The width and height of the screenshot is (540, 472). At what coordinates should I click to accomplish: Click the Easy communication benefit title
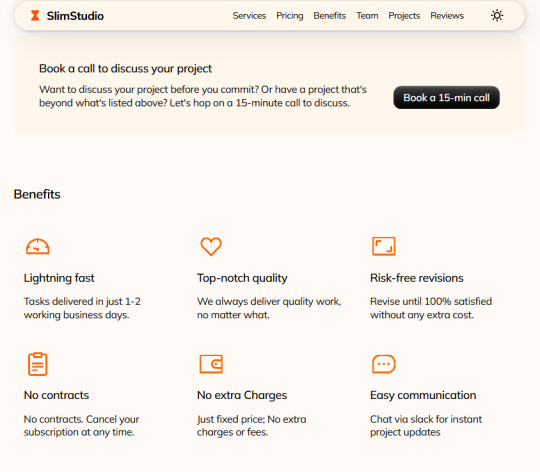[x=423, y=395]
